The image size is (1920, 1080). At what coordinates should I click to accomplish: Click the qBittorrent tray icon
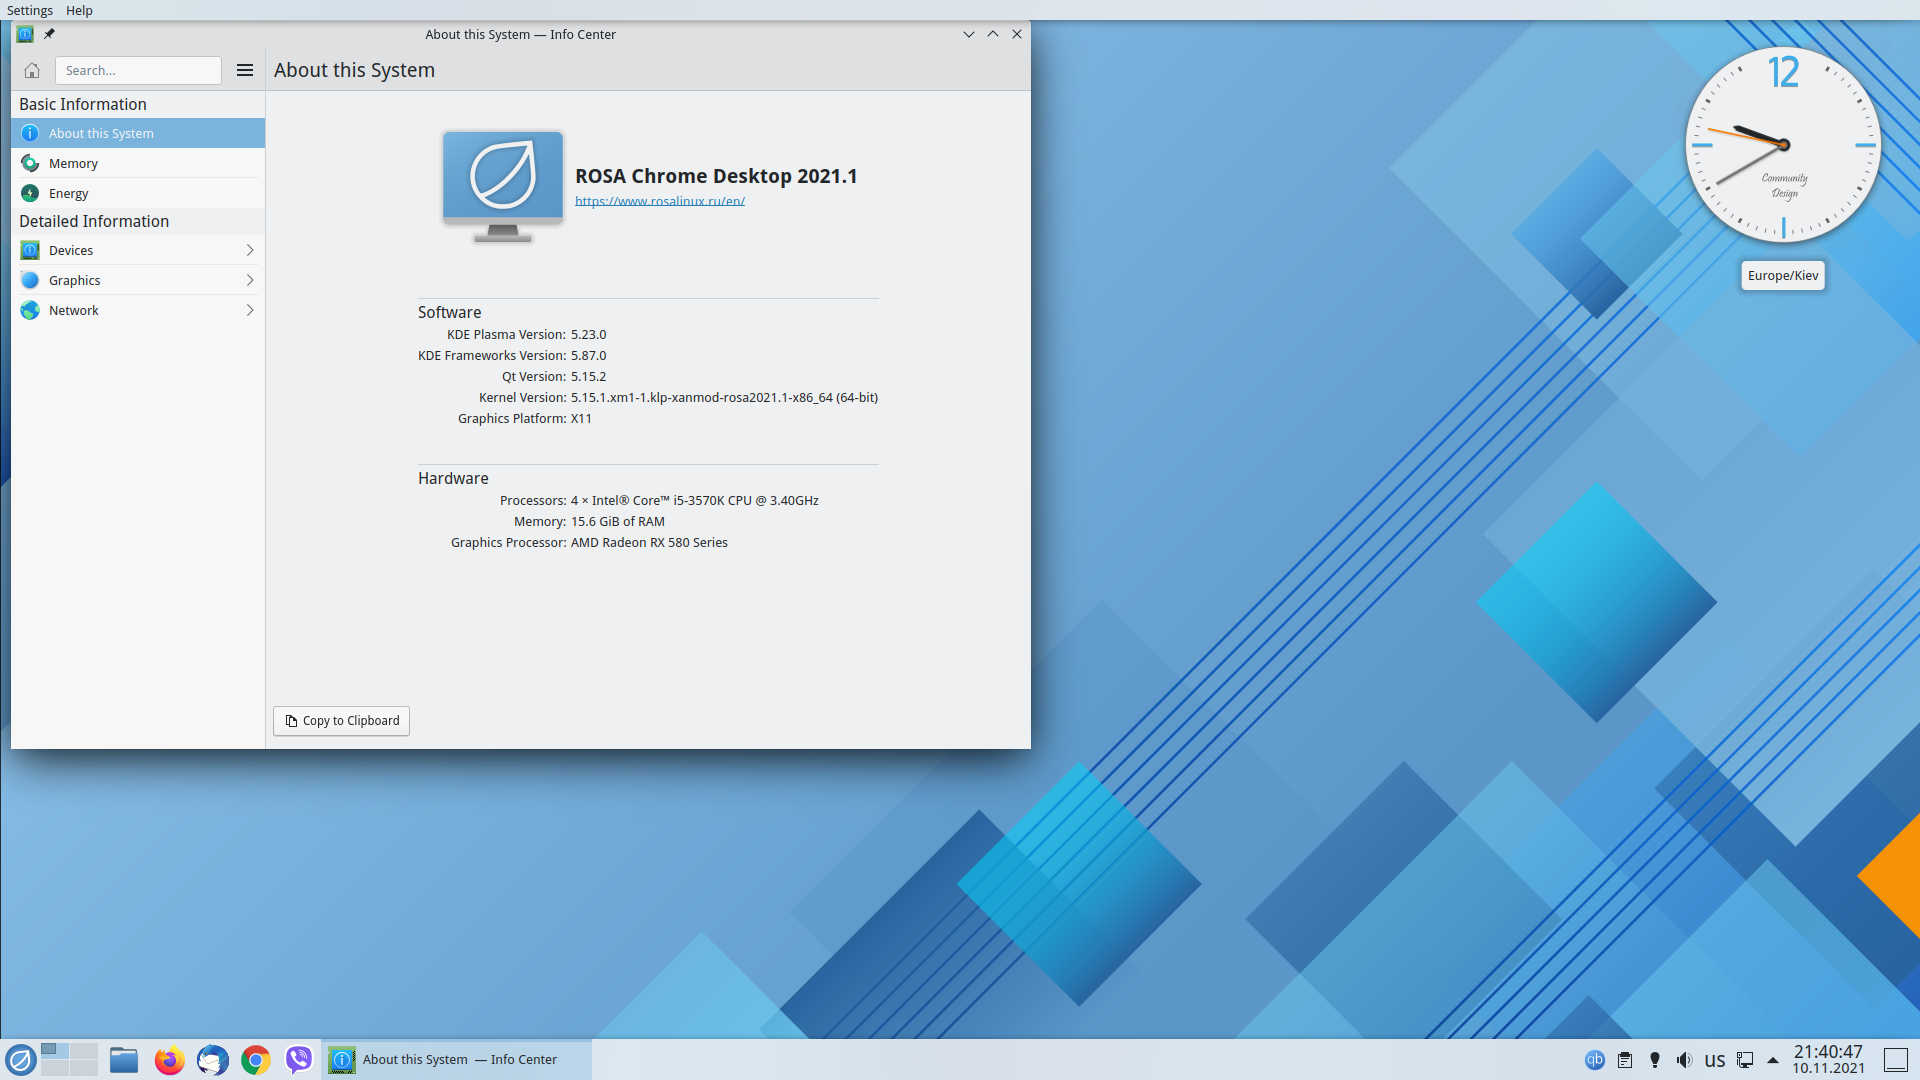pos(1595,1060)
